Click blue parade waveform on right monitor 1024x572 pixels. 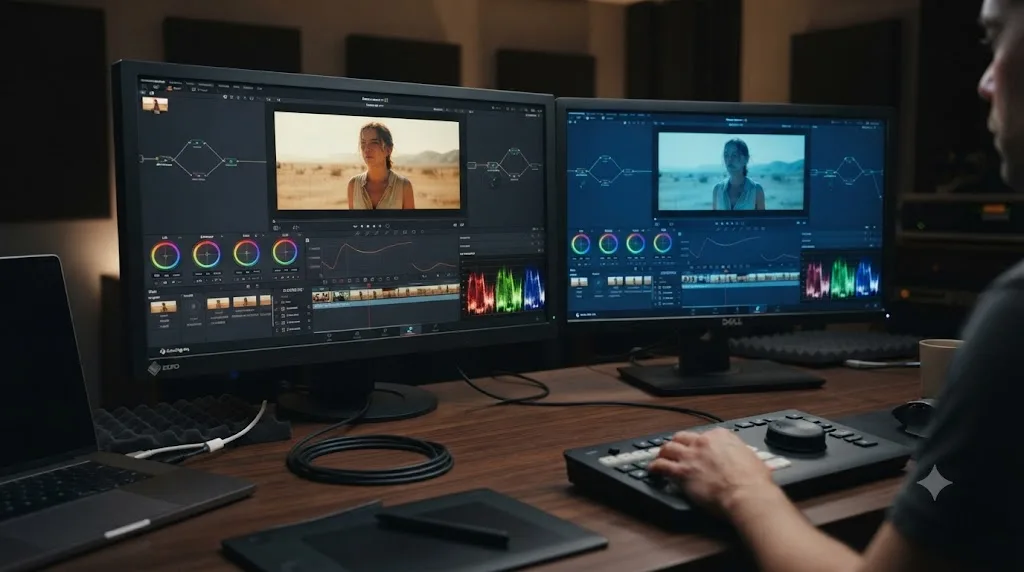[x=867, y=277]
